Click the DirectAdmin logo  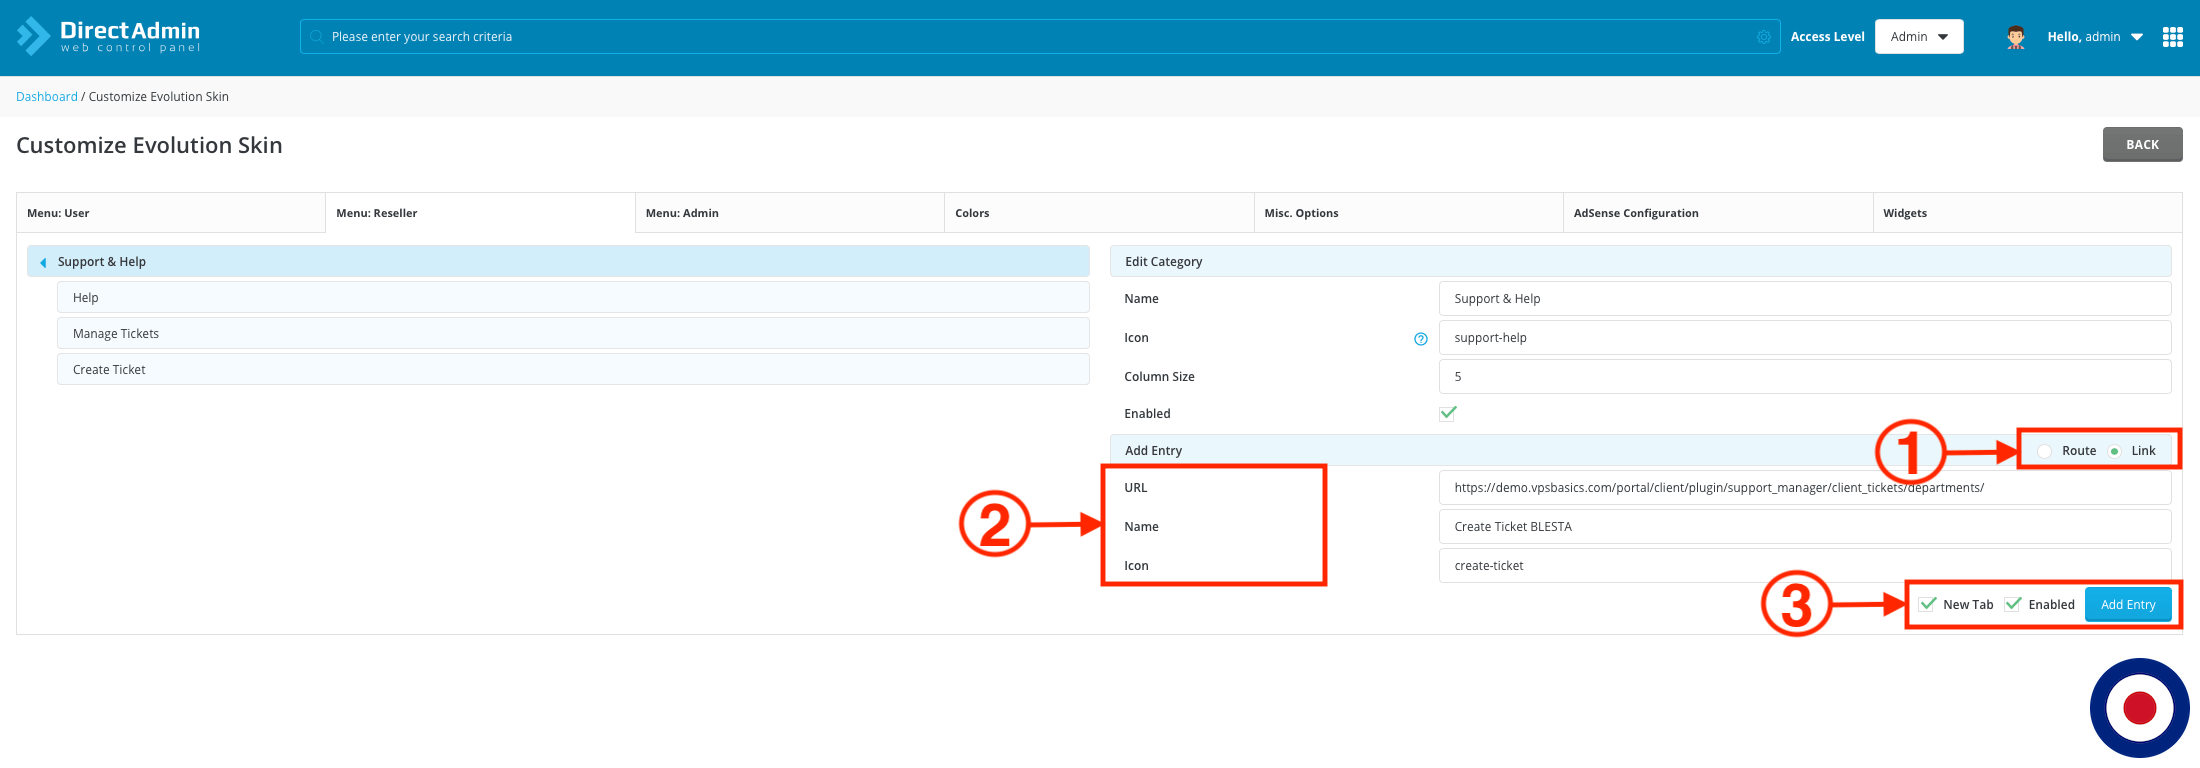point(108,36)
